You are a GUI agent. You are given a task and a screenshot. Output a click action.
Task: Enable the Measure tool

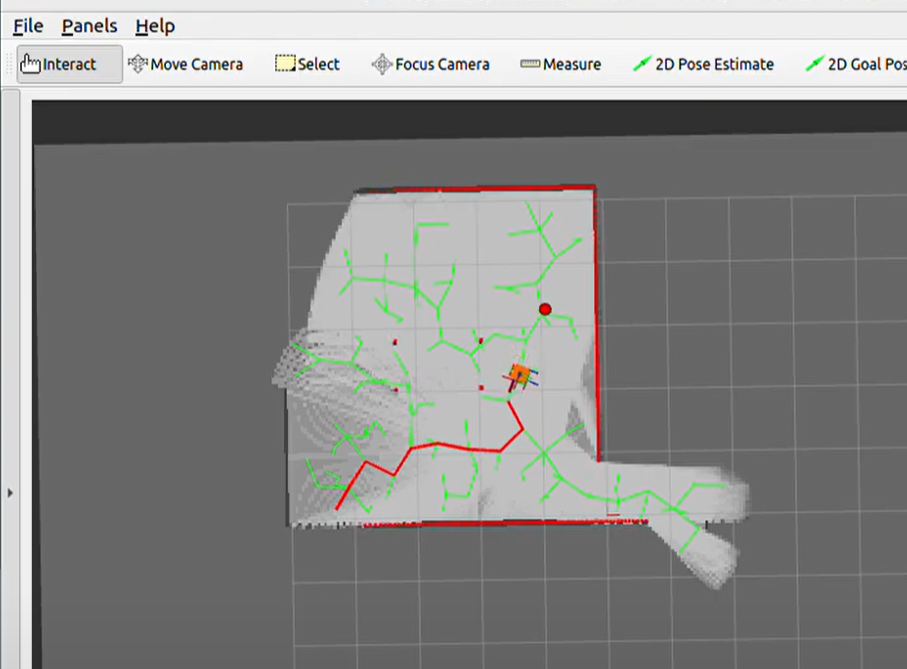click(561, 64)
